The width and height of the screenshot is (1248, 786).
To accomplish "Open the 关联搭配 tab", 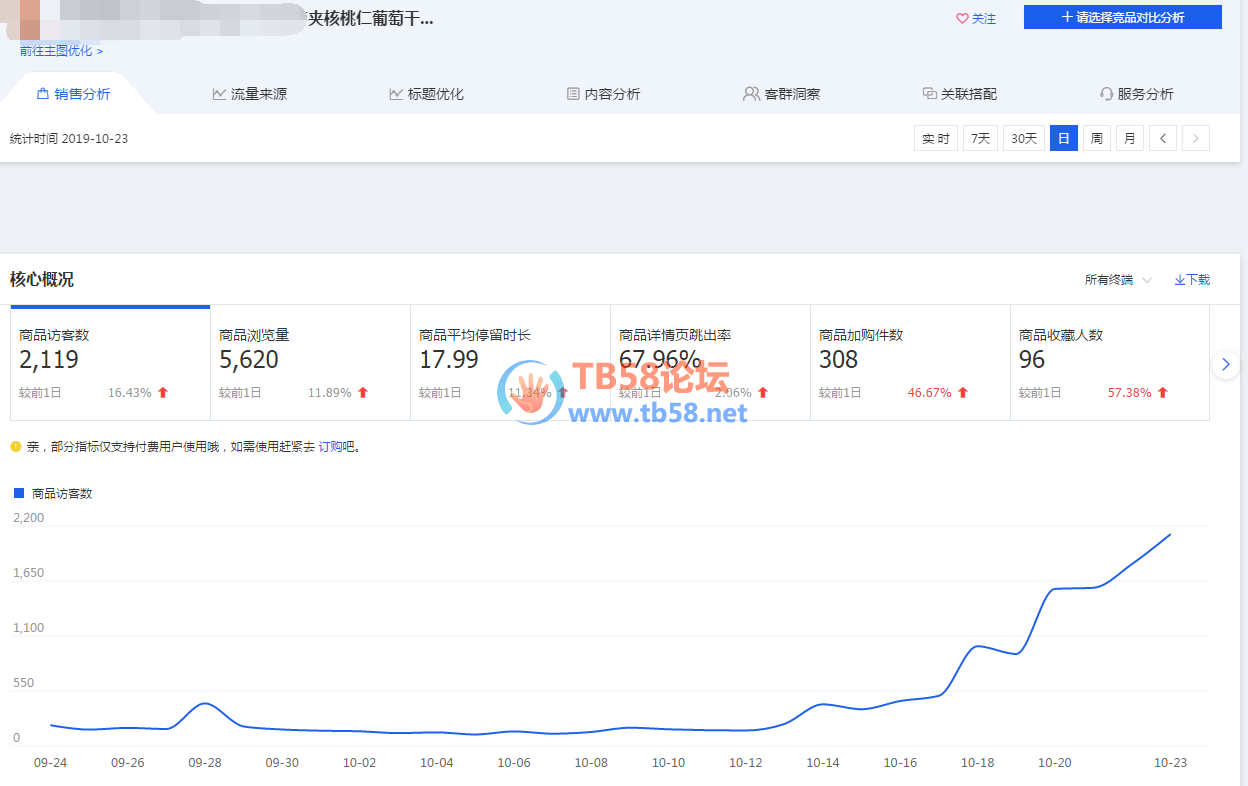I will coord(960,94).
